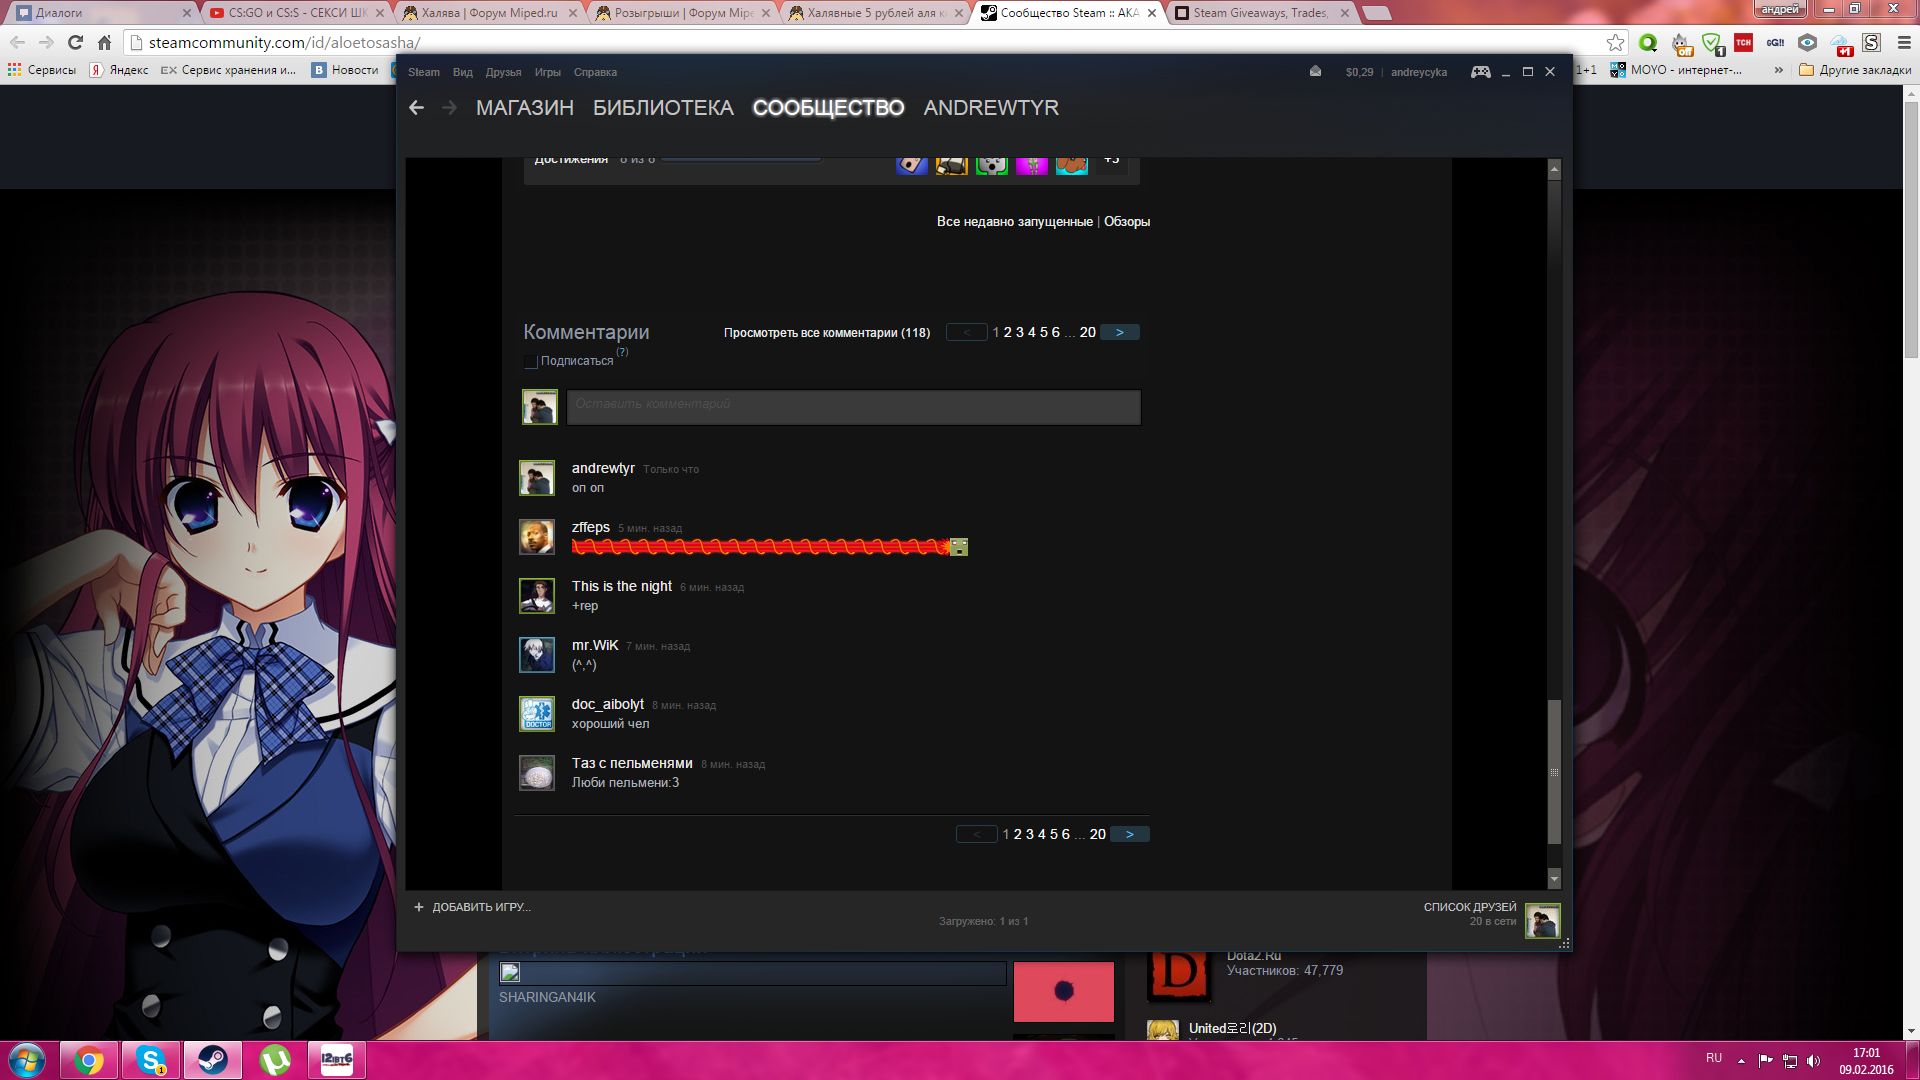Viewport: 1920px width, 1080px height.
Task: Open the Яндекс bookmark
Action: point(119,70)
